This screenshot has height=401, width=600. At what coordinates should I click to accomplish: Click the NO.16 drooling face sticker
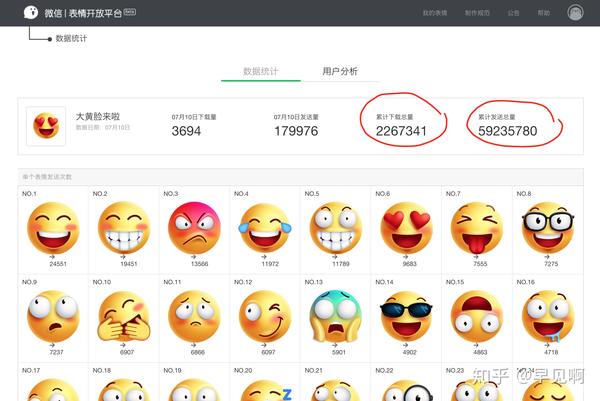pyautogui.click(x=548, y=316)
